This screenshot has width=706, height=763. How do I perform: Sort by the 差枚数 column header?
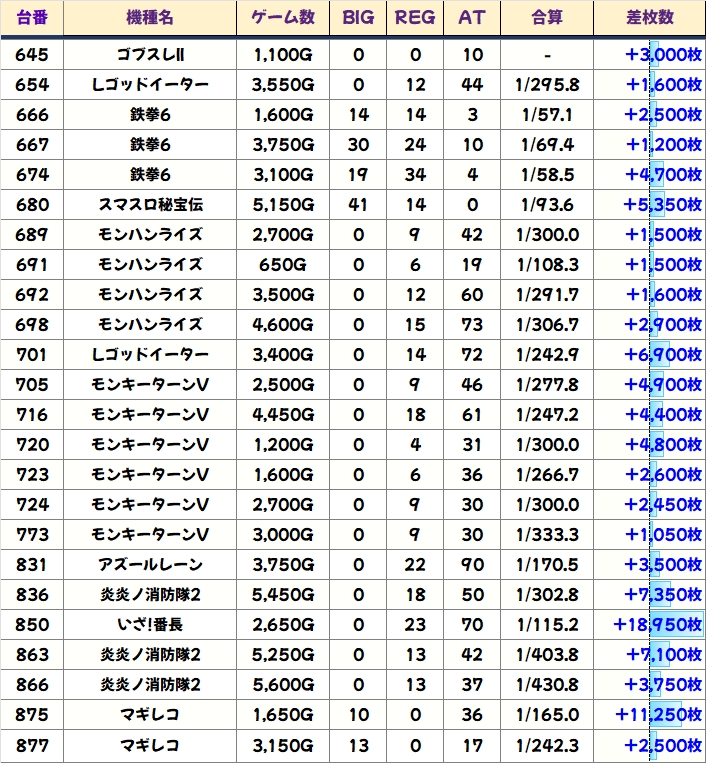point(649,18)
